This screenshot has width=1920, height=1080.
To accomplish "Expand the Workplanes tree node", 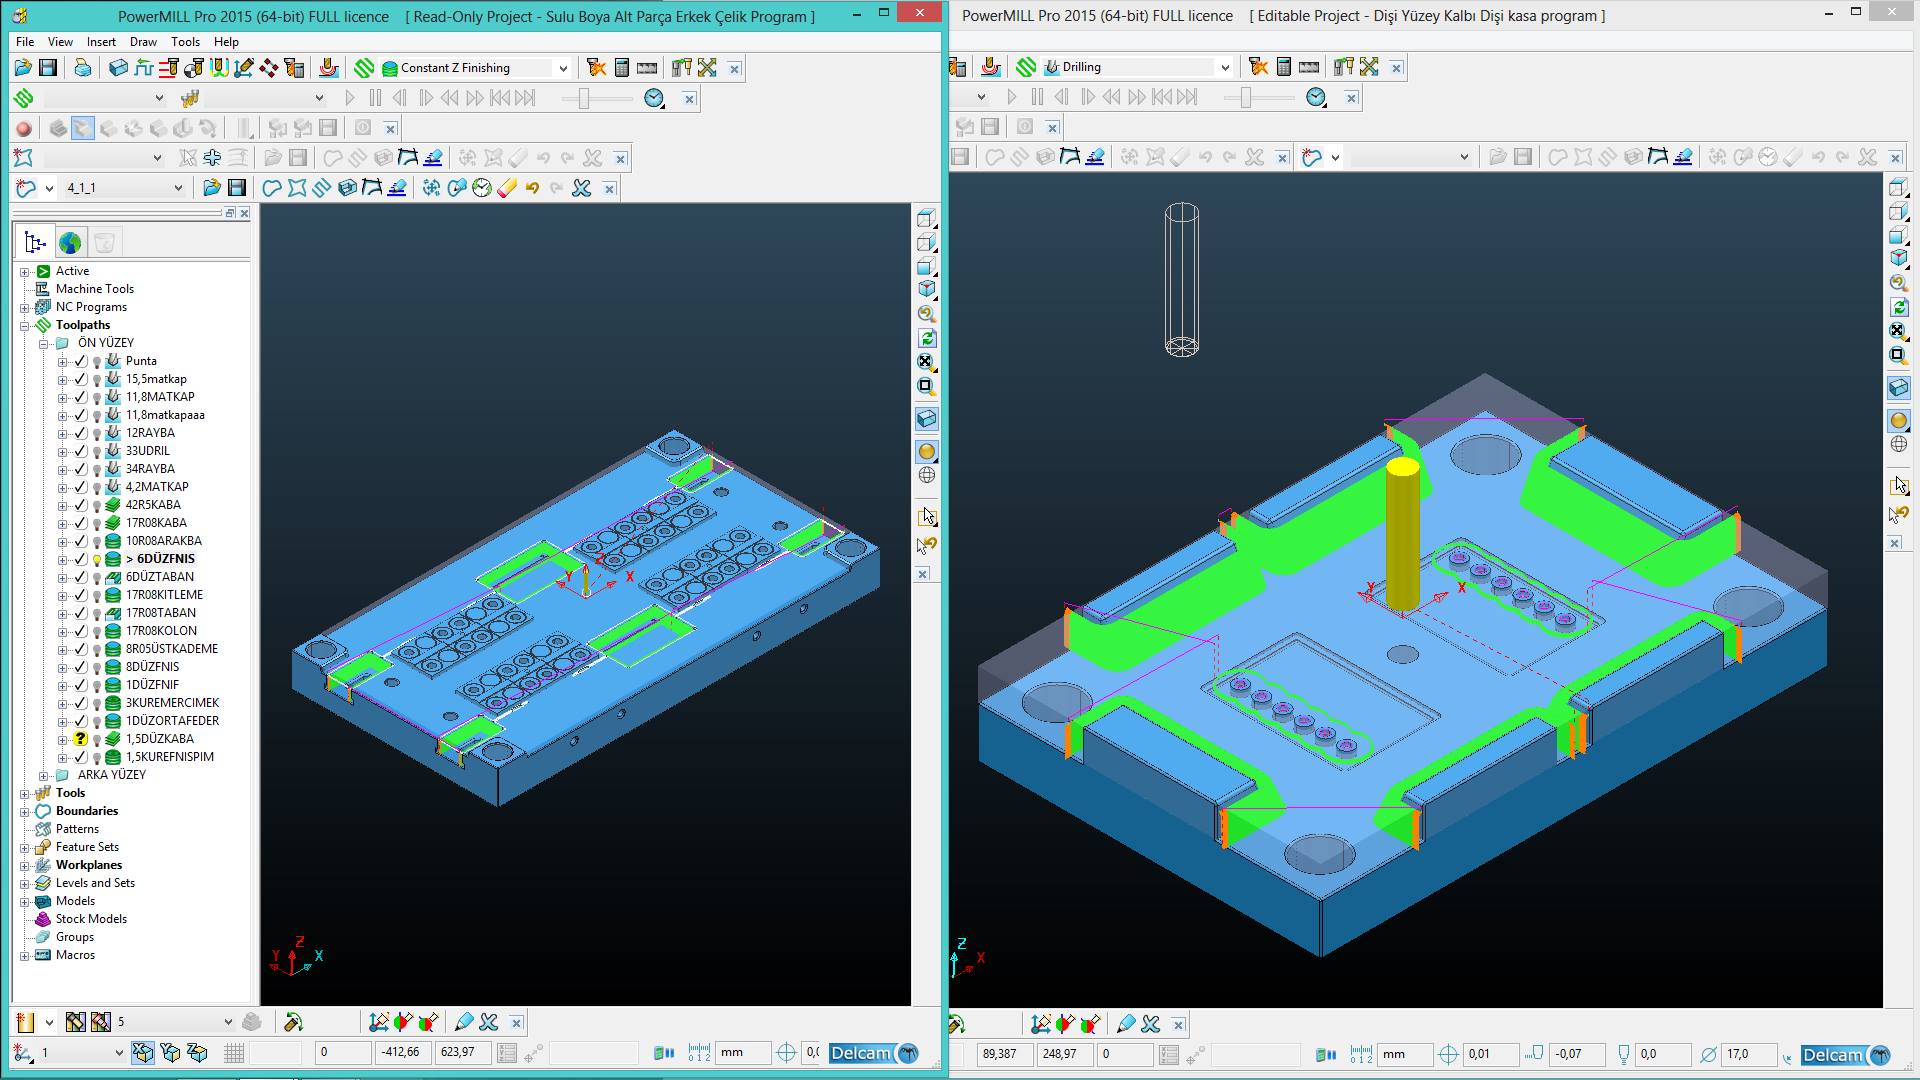I will 25,865.
